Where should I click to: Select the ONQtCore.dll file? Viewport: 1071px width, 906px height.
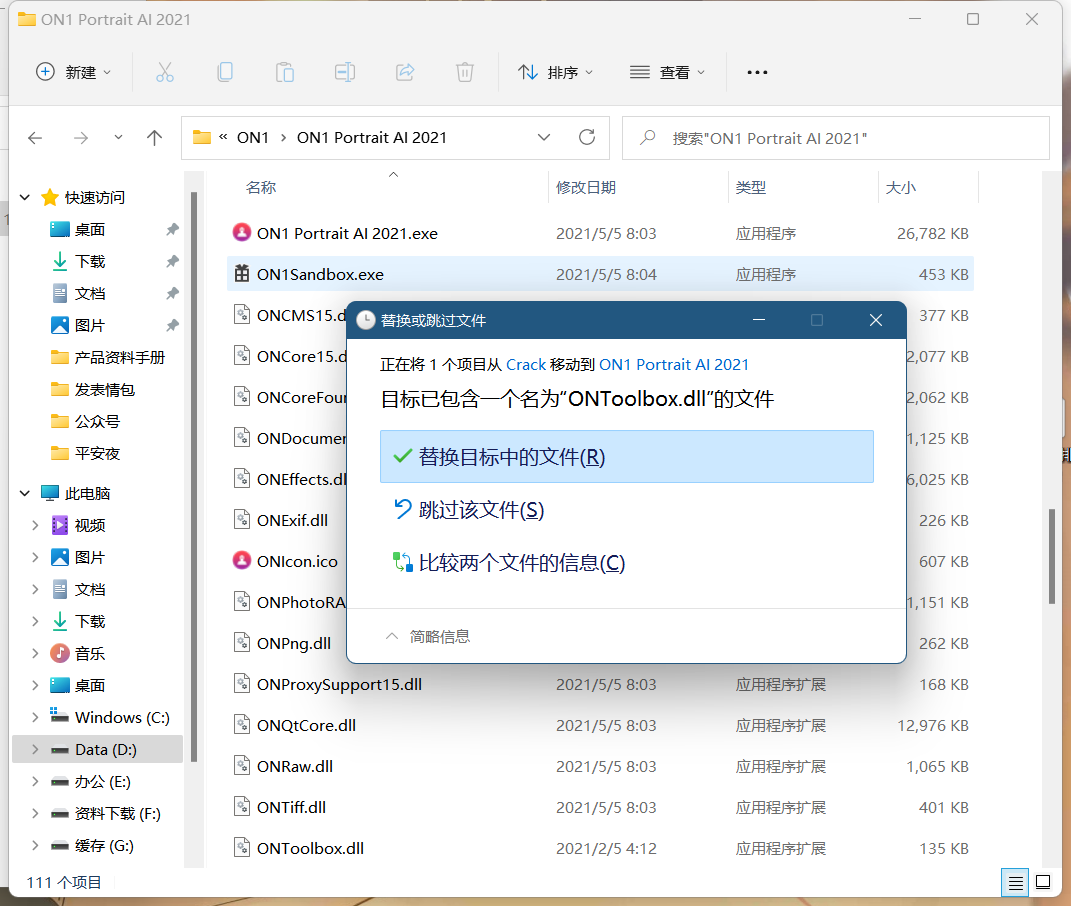point(600,725)
